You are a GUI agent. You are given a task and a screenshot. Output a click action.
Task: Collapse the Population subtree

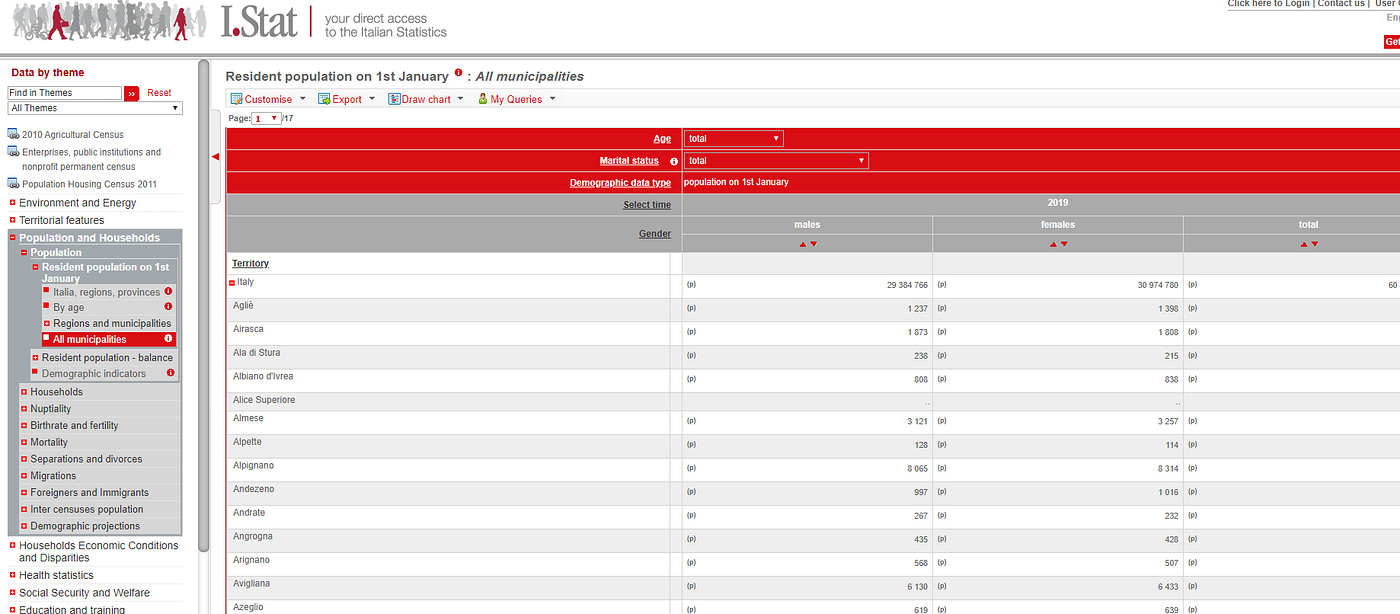click(24, 253)
